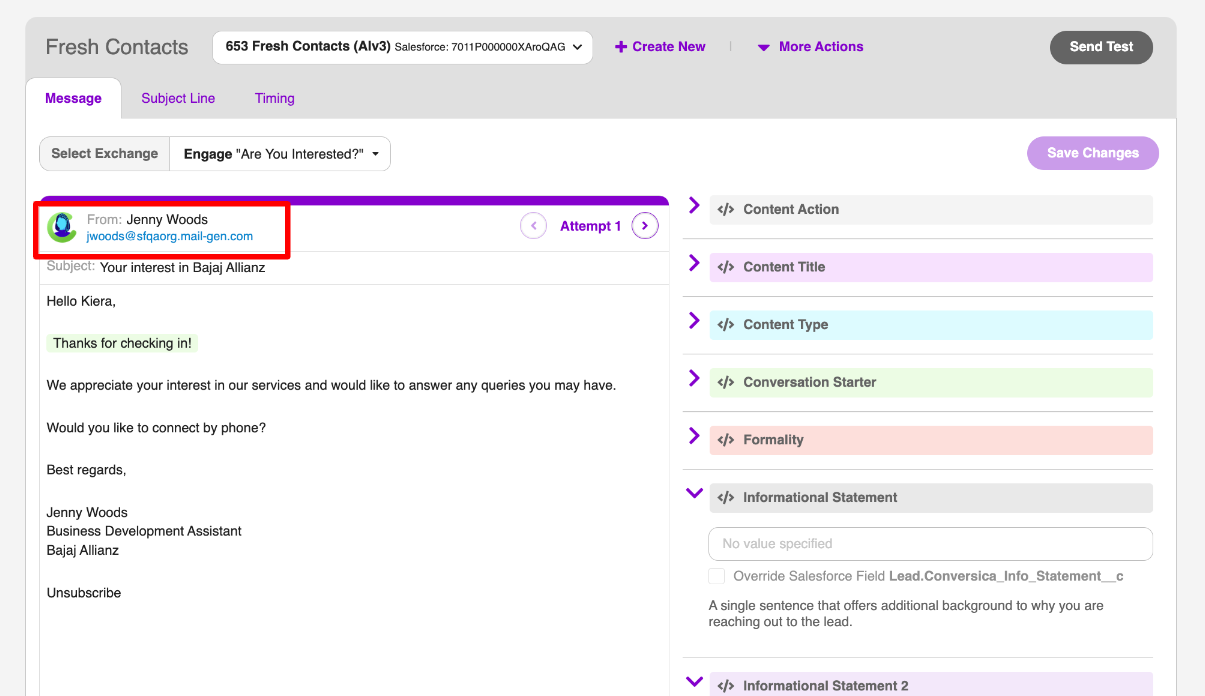Click code icon on Formality row

click(x=726, y=440)
